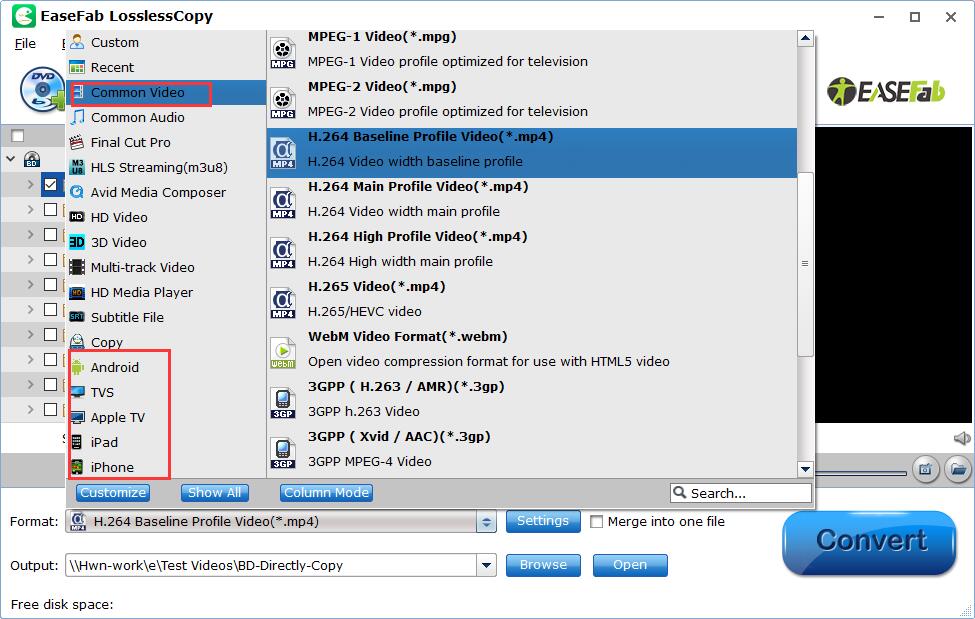Click the Apple TV icon

pyautogui.click(x=76, y=417)
